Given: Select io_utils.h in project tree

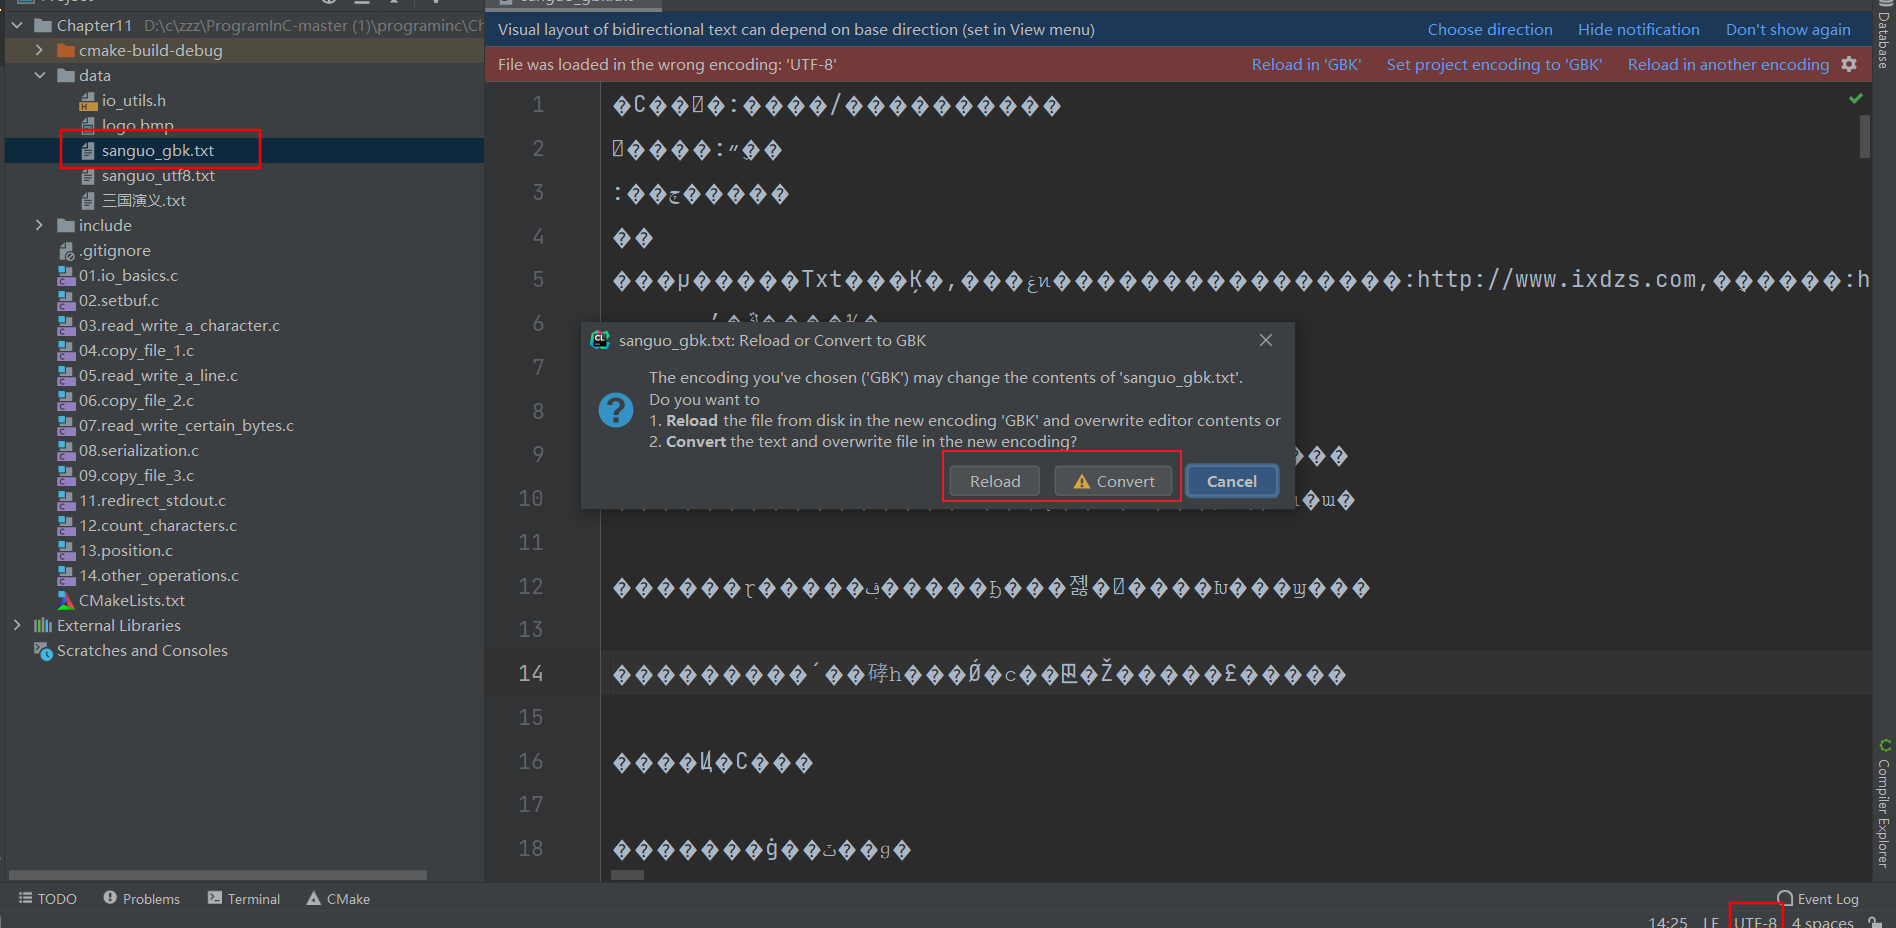Looking at the screenshot, I should pos(134,100).
